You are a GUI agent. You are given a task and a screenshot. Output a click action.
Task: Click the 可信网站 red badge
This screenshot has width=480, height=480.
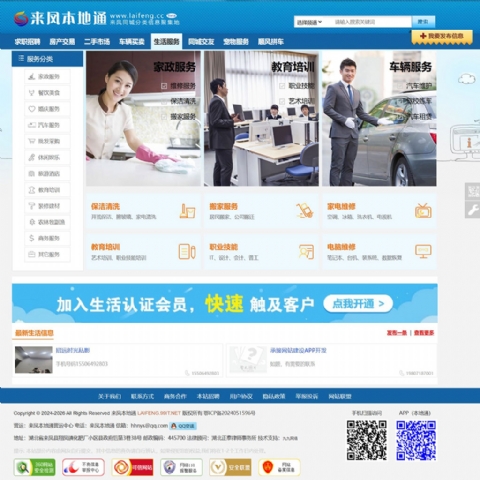132,467
